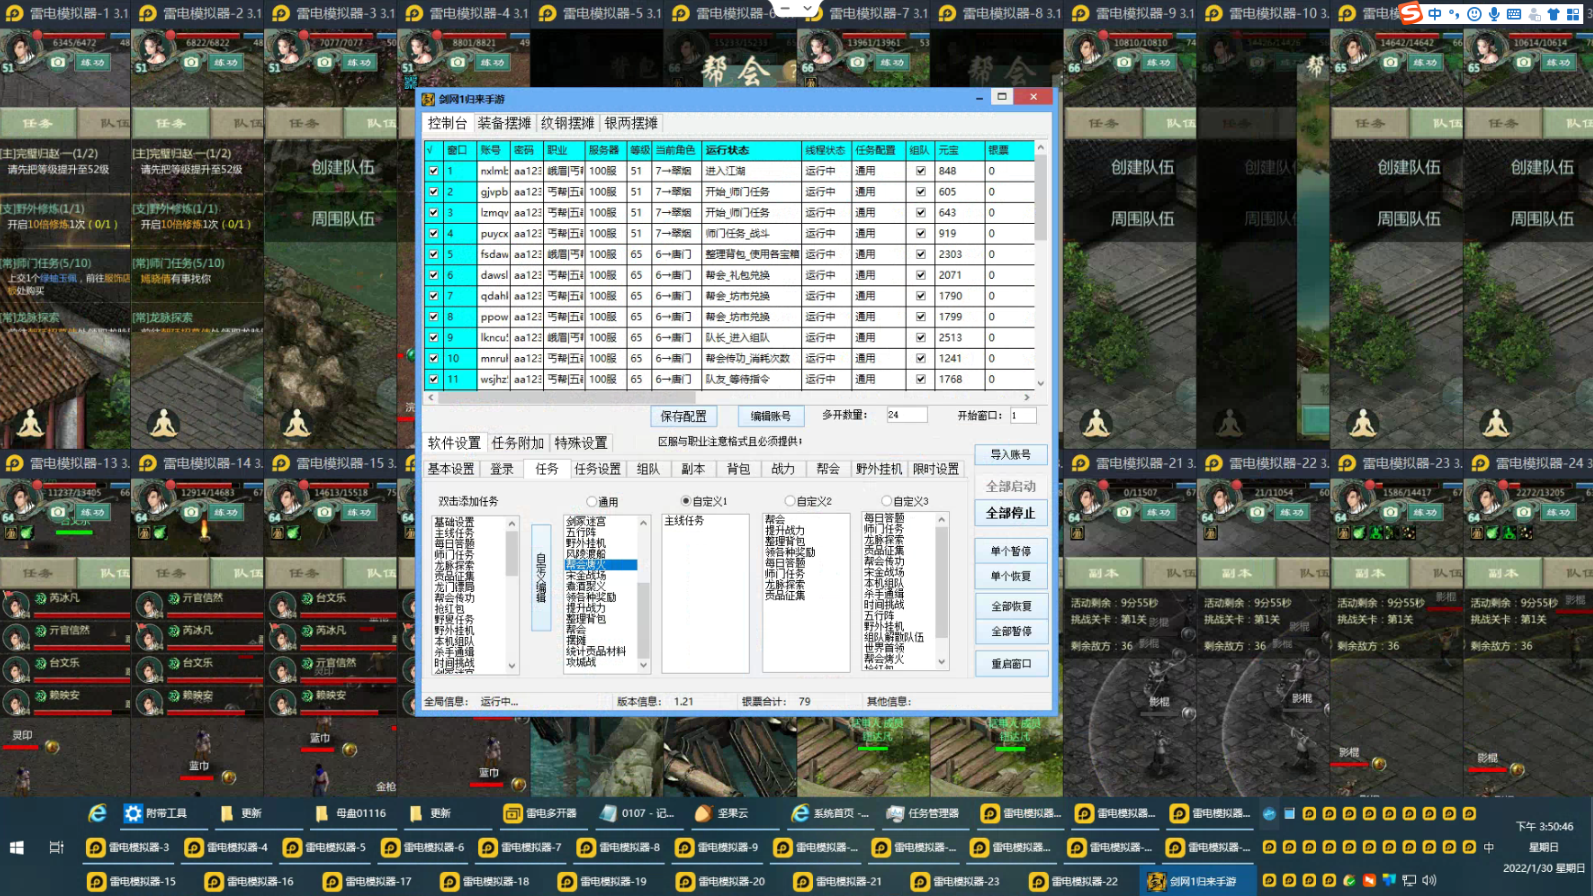Click the 练功 icon in 雷电模拟器-9 window
Viewport: 1593px width, 896px height.
point(1158,62)
